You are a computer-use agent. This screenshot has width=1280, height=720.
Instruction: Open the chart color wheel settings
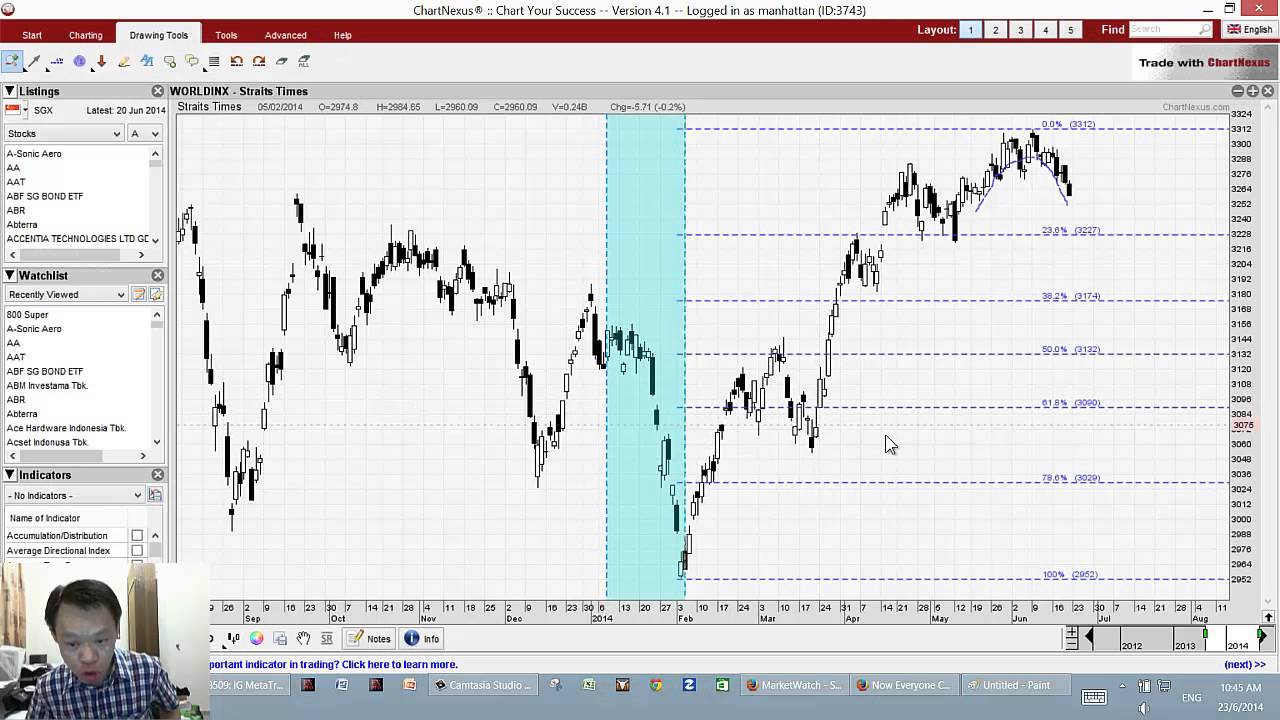tap(256, 639)
